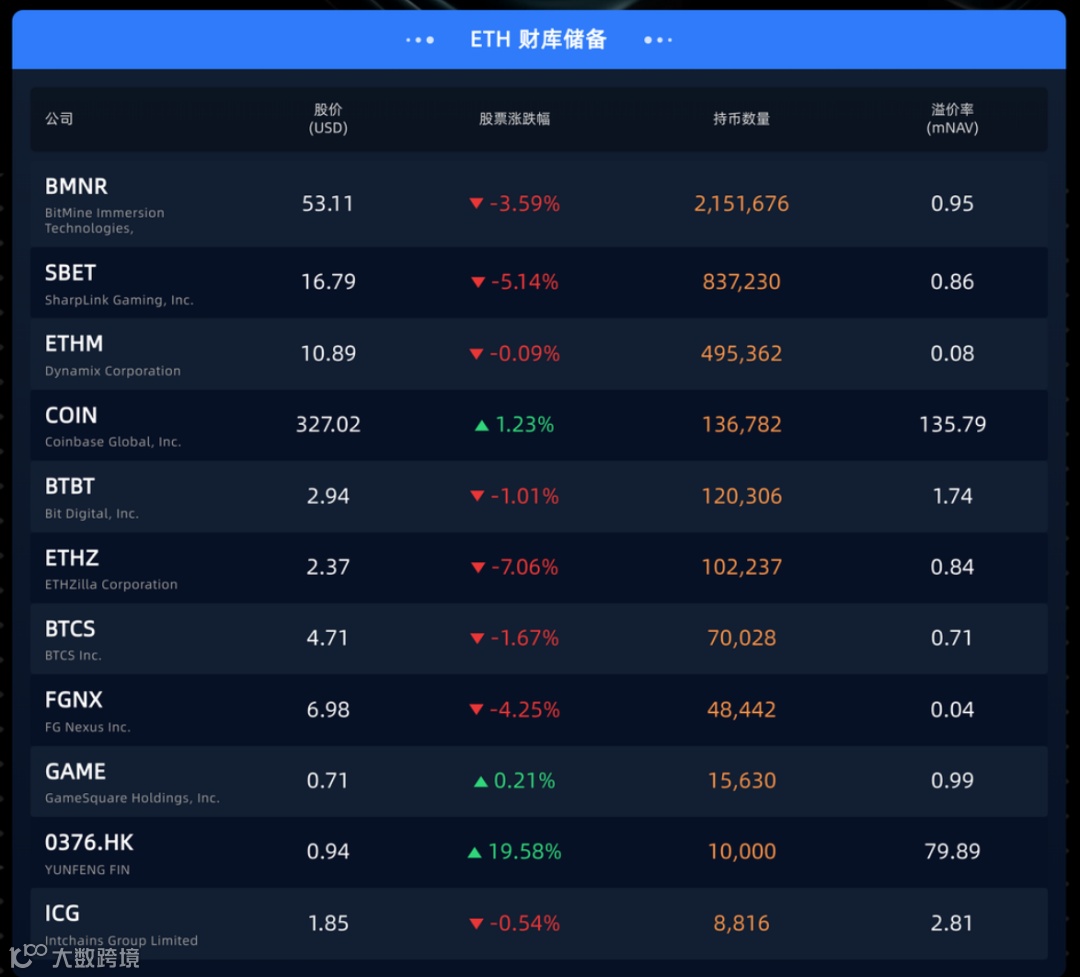The image size is (1080, 977).
Task: Click FGNX mNAV value 0.04
Action: pyautogui.click(x=952, y=709)
